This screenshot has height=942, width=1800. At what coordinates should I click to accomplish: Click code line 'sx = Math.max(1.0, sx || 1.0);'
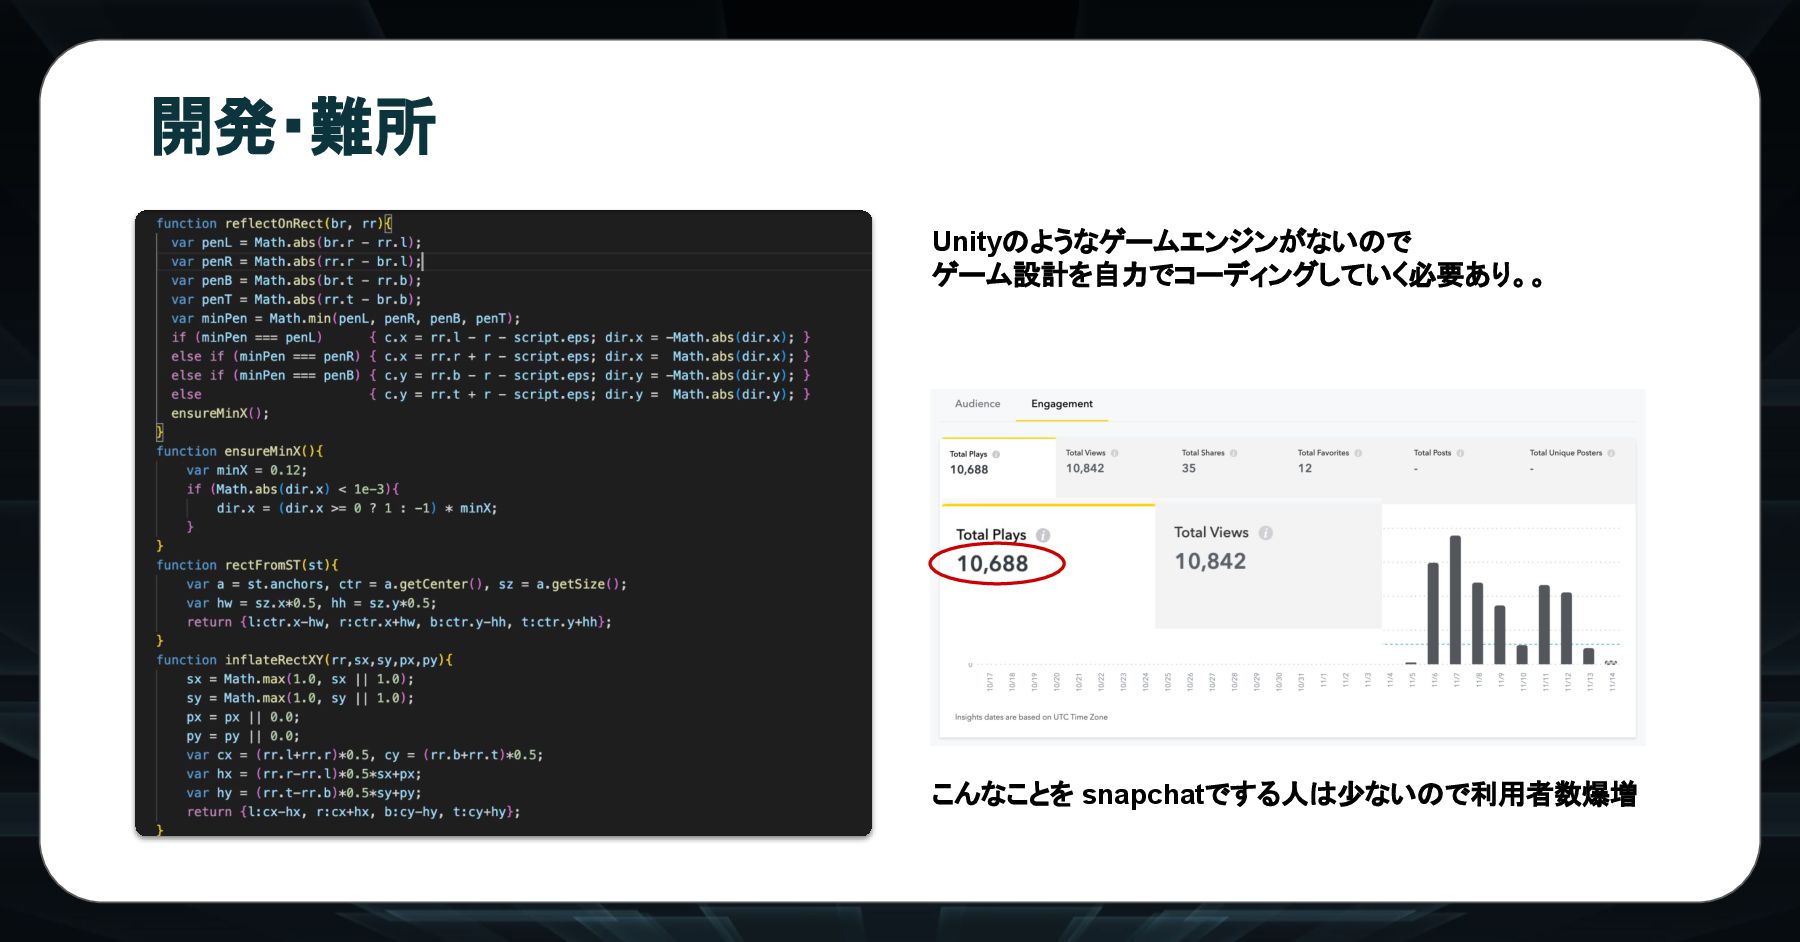(x=300, y=679)
